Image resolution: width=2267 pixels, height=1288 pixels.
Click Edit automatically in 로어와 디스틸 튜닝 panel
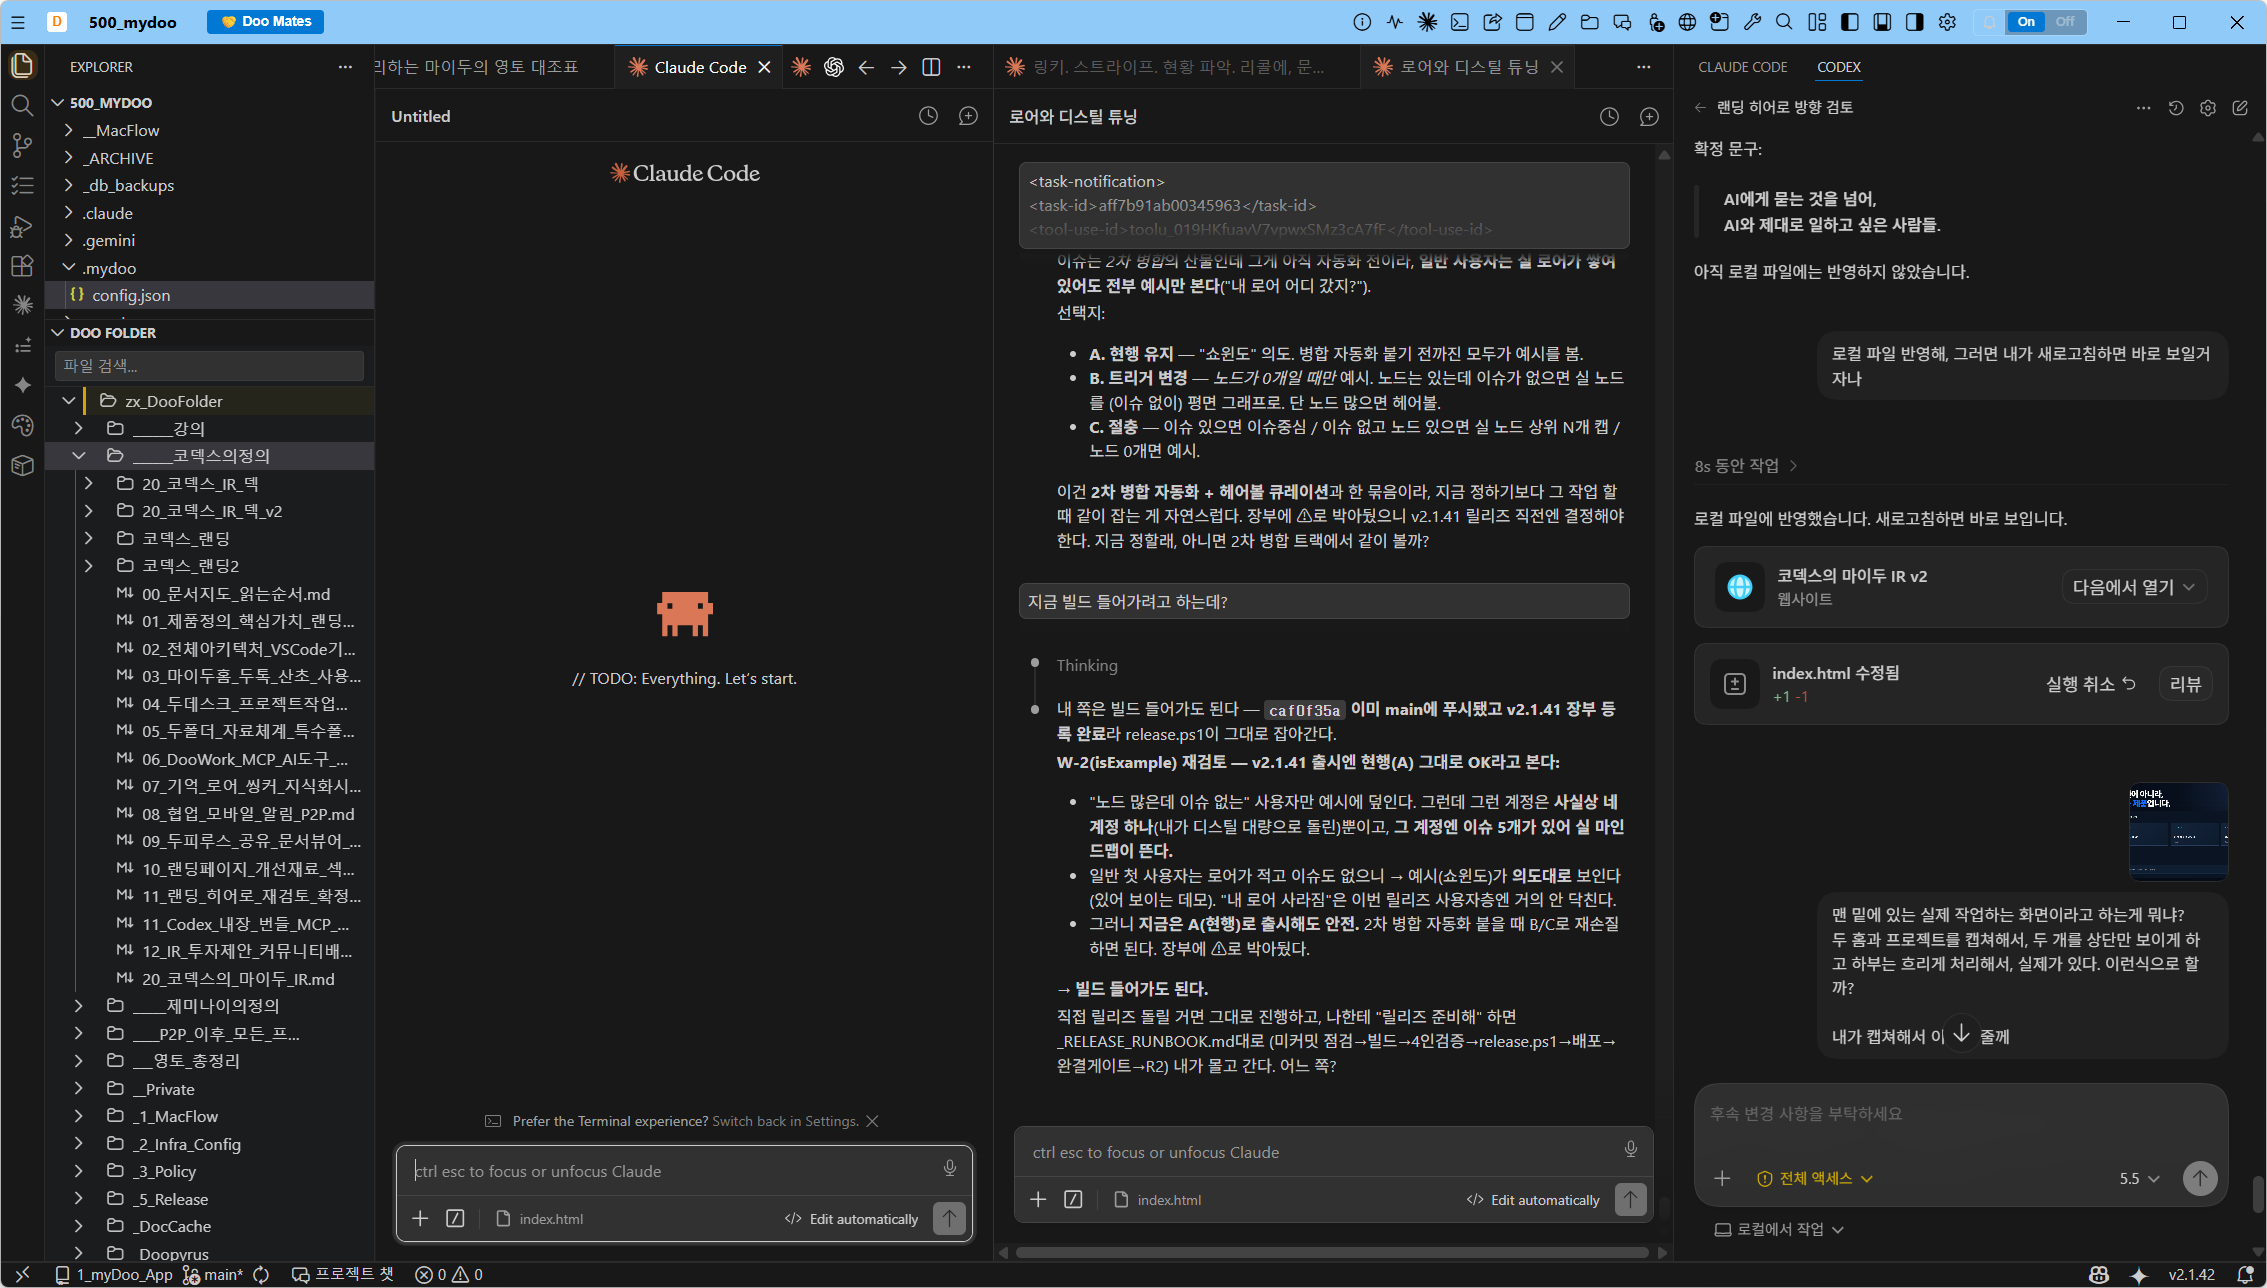click(x=1533, y=1199)
